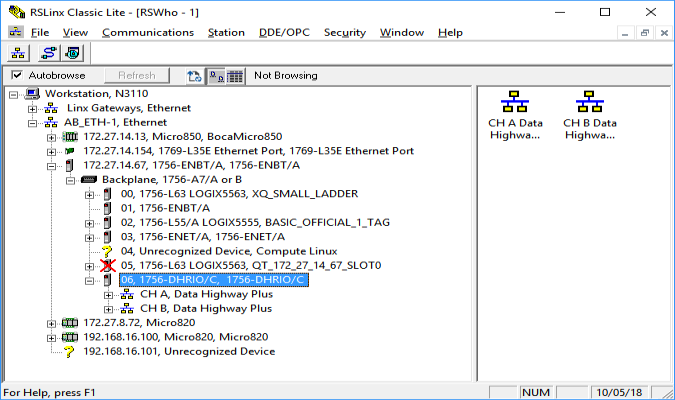Click red X icon on slot 05
675x400 pixels.
108,266
